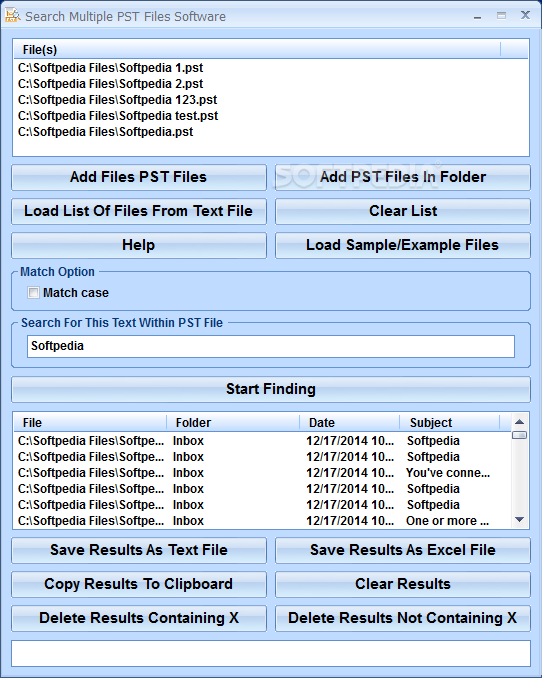Select result row with subject One or more ...

tap(262, 521)
